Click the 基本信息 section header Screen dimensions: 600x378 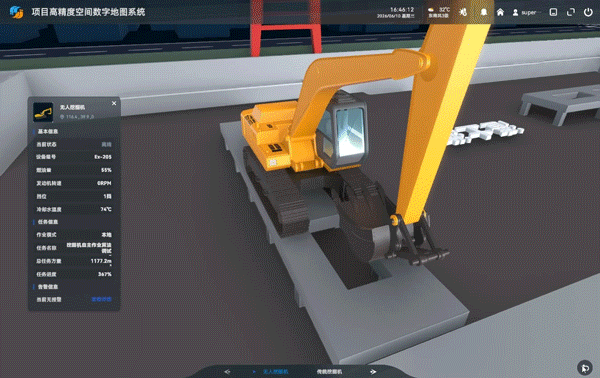coord(48,131)
